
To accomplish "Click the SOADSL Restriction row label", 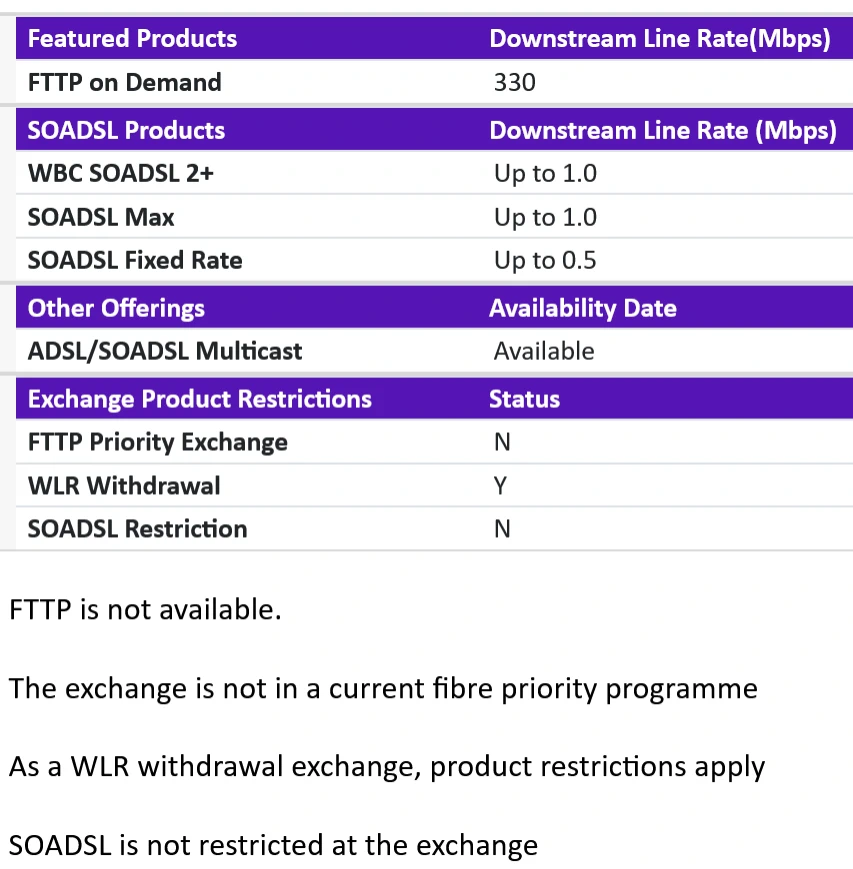I will click(137, 528).
